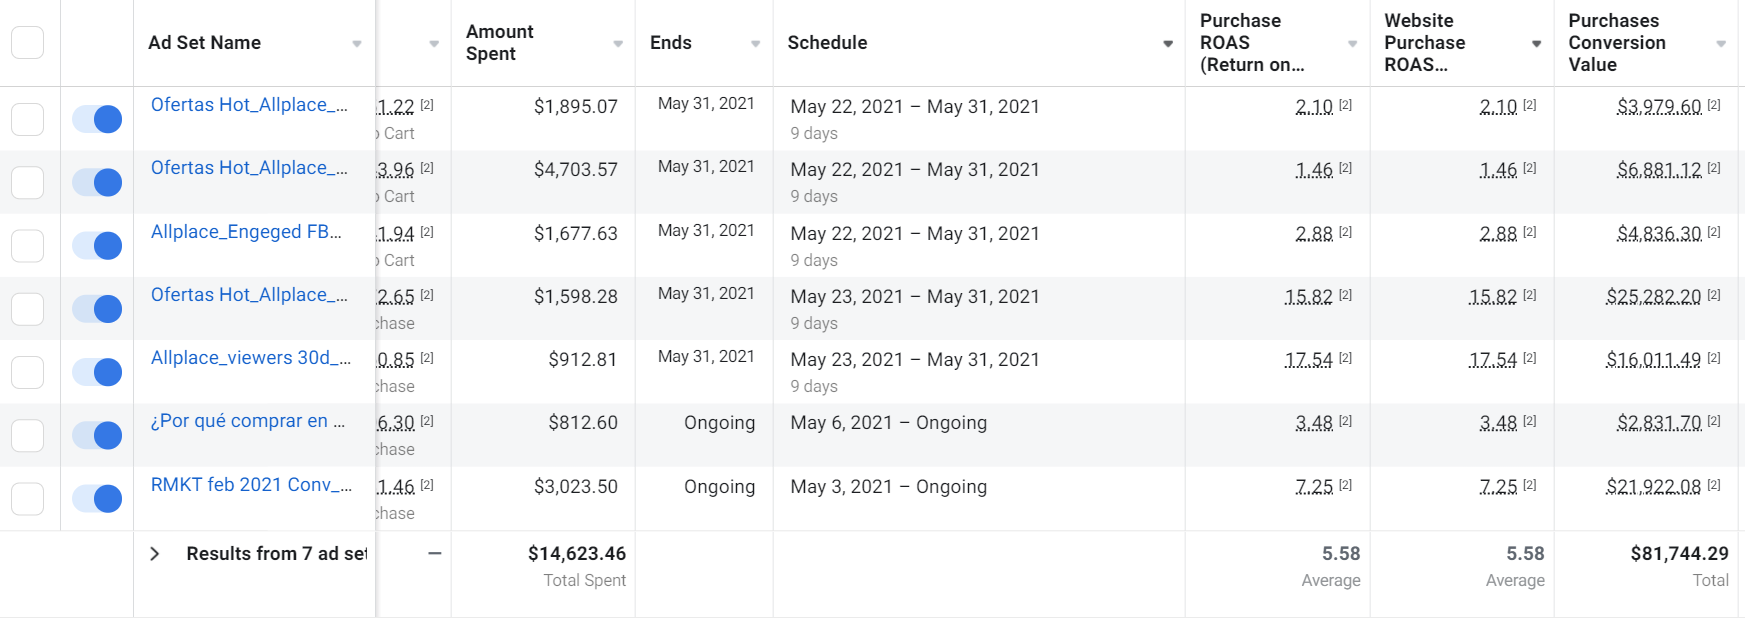1745x622 pixels.
Task: Check the box for the Allplace_Engeged FB row
Action: tap(28, 246)
